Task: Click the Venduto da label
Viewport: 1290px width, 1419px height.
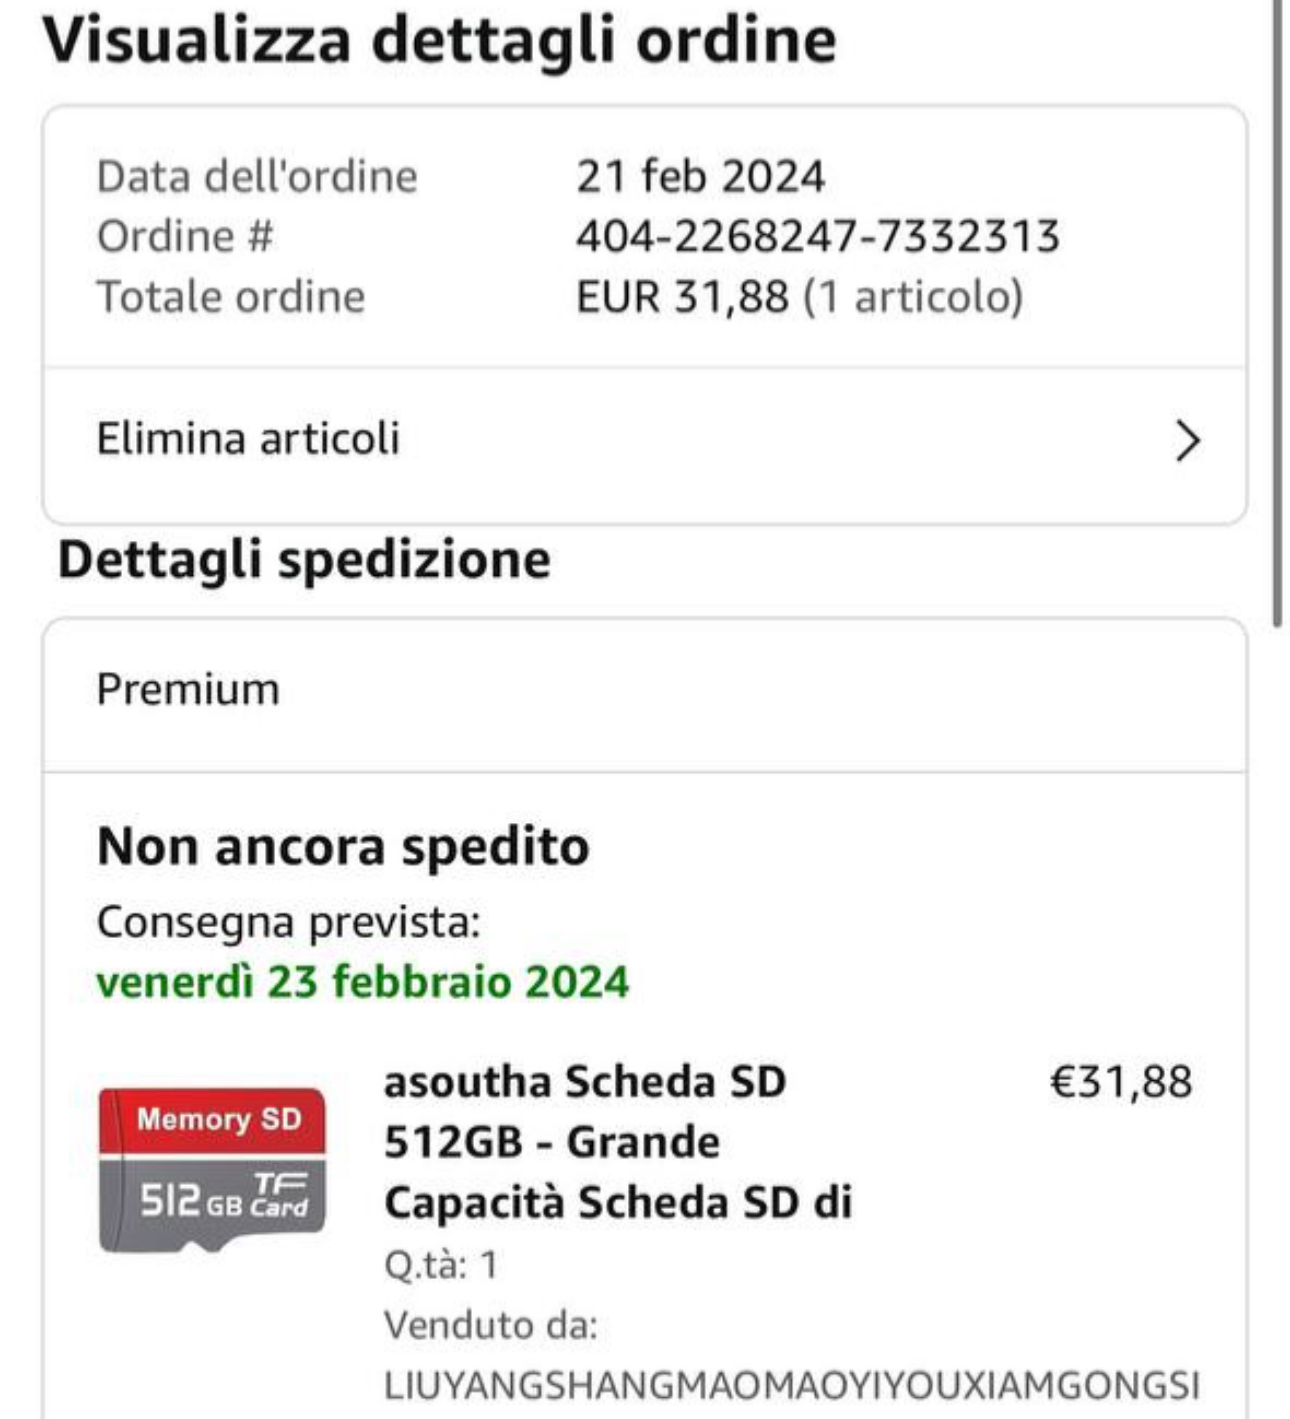Action: point(490,1325)
